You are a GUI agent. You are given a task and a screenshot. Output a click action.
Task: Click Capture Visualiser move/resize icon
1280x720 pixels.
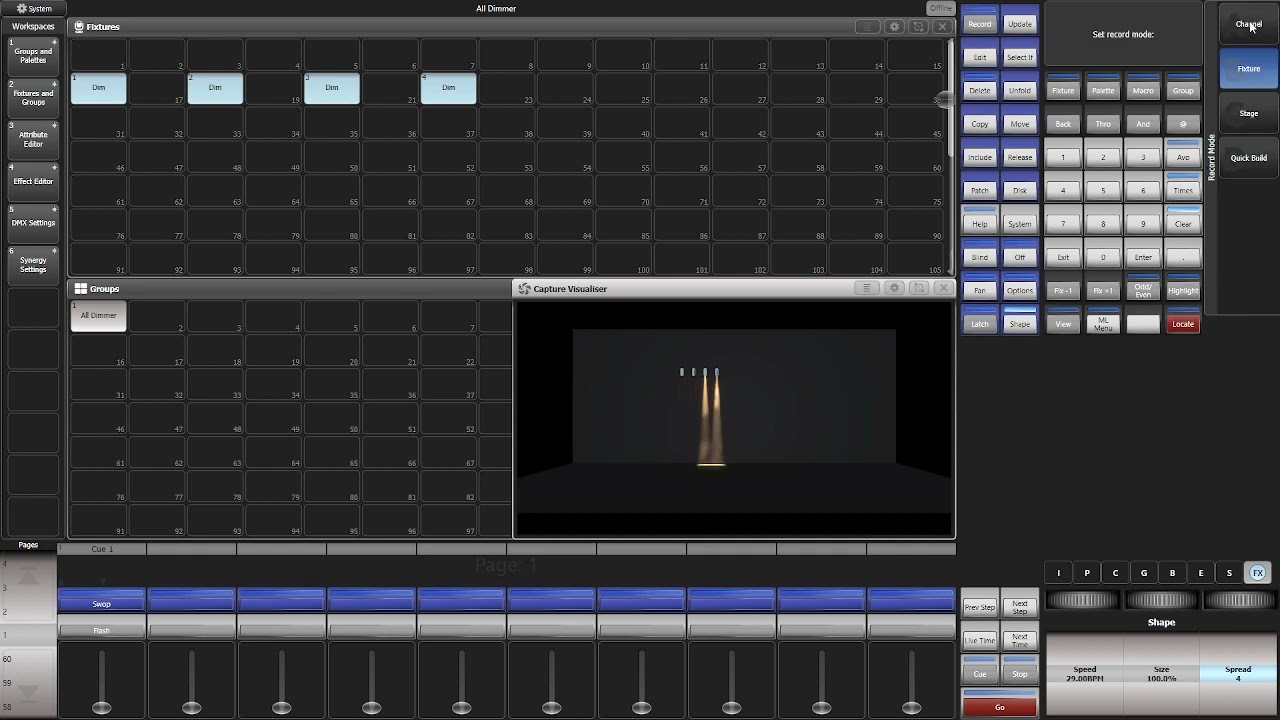pos(918,288)
